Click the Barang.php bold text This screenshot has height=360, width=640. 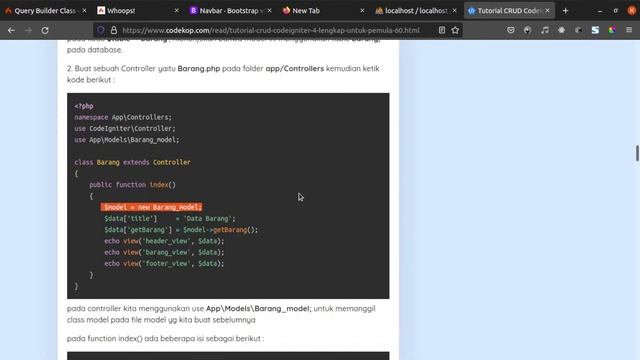pyautogui.click(x=199, y=69)
